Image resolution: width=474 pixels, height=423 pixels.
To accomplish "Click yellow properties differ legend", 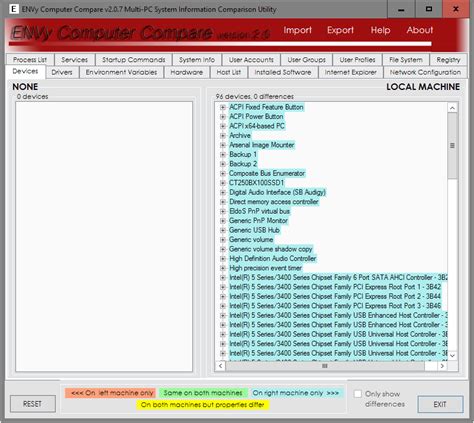I will (x=203, y=405).
